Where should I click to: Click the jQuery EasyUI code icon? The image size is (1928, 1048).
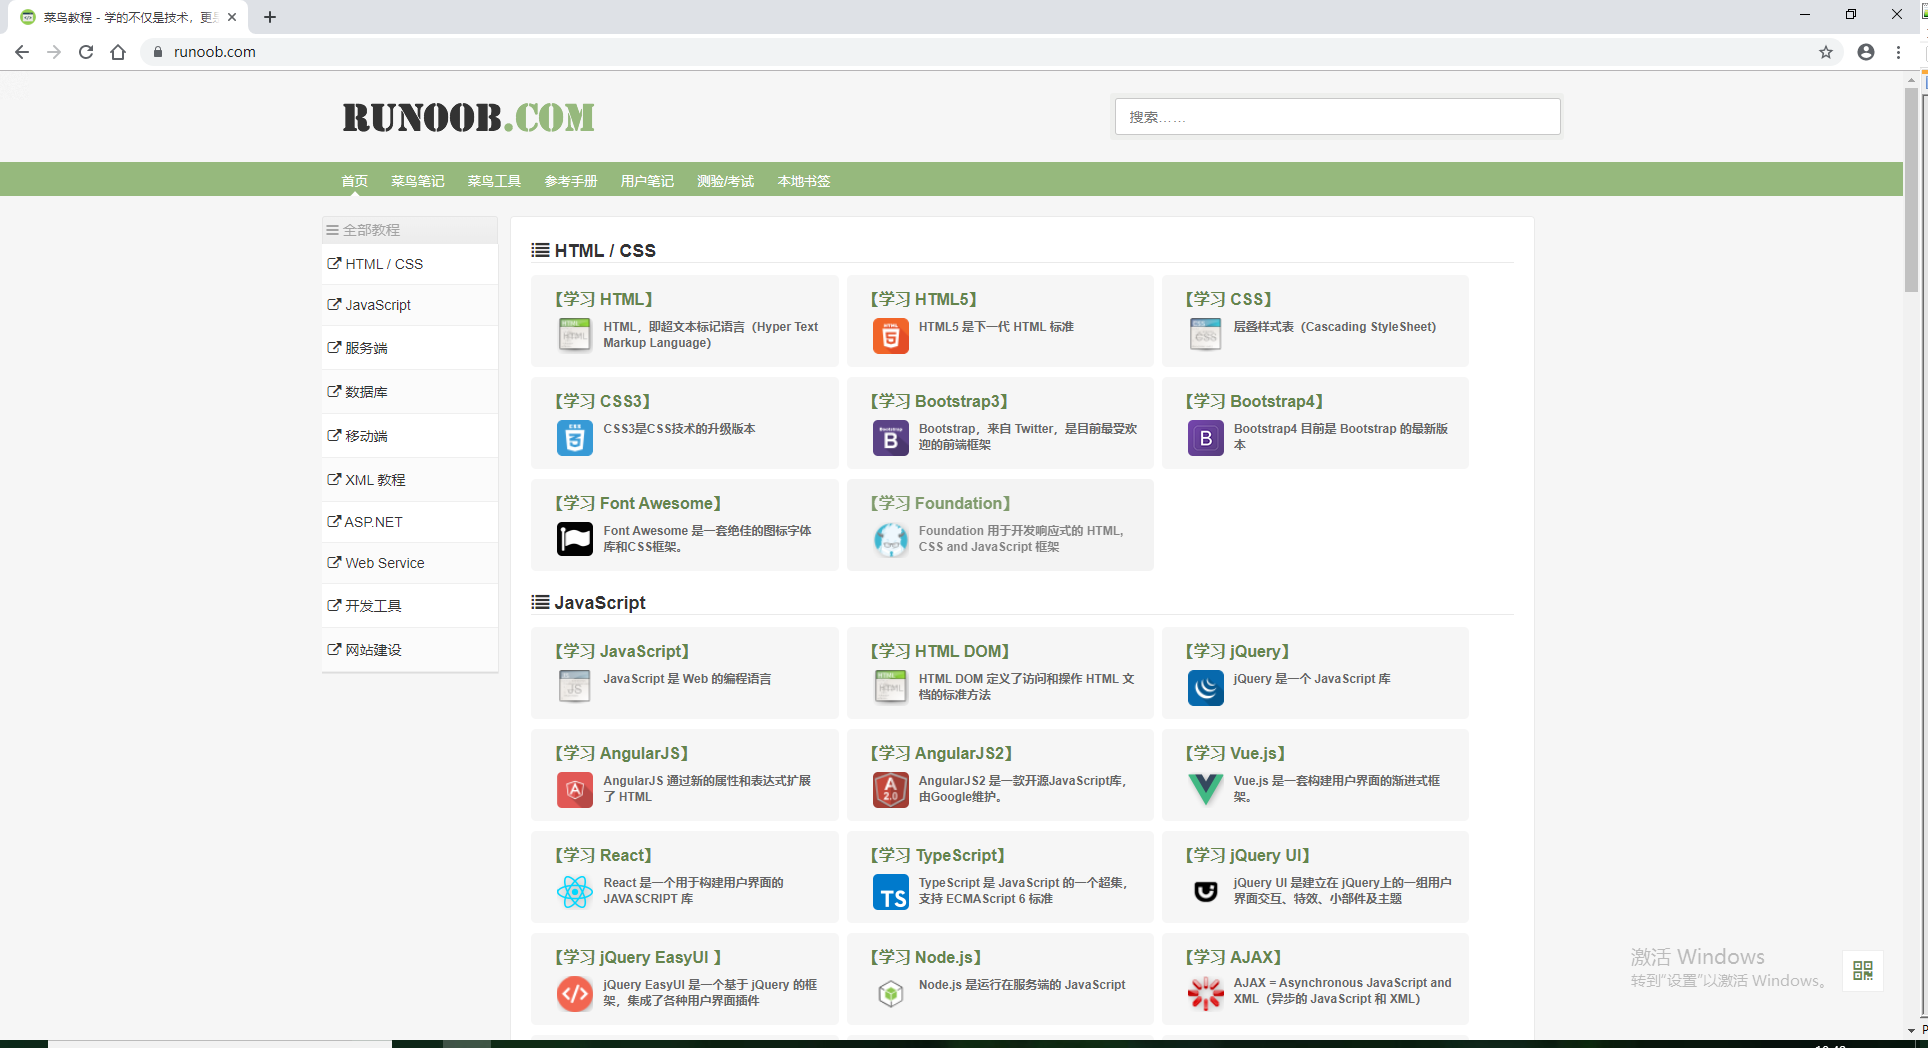574,993
